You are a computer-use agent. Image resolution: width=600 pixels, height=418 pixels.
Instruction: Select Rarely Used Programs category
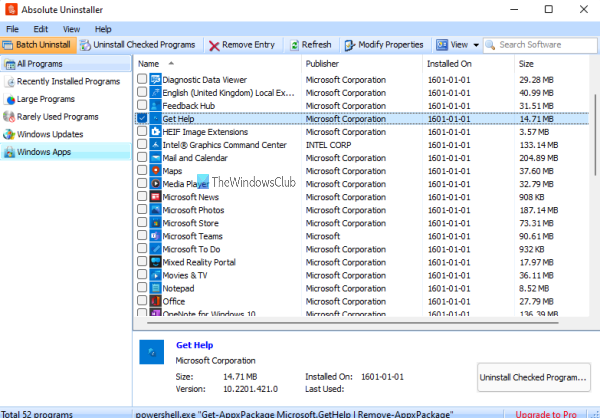[x=66, y=117]
